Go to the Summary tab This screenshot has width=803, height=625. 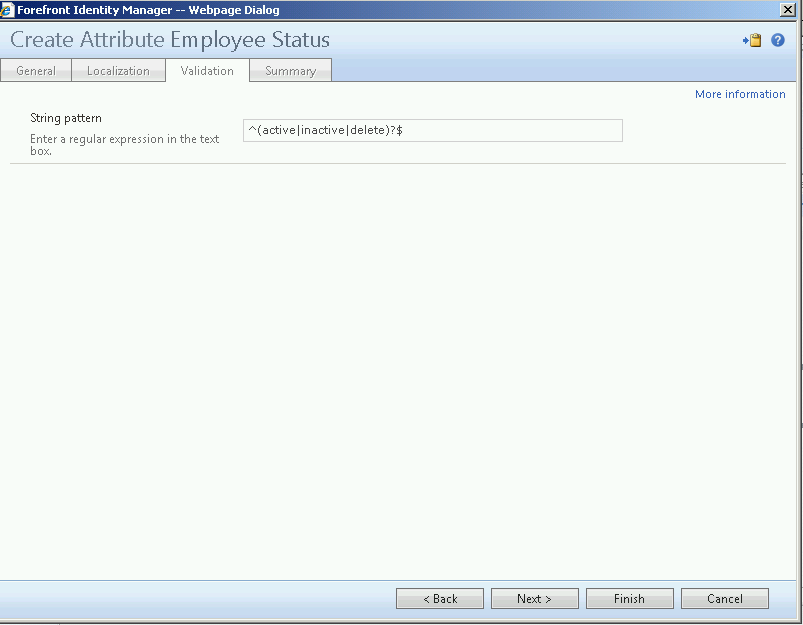[x=290, y=70]
